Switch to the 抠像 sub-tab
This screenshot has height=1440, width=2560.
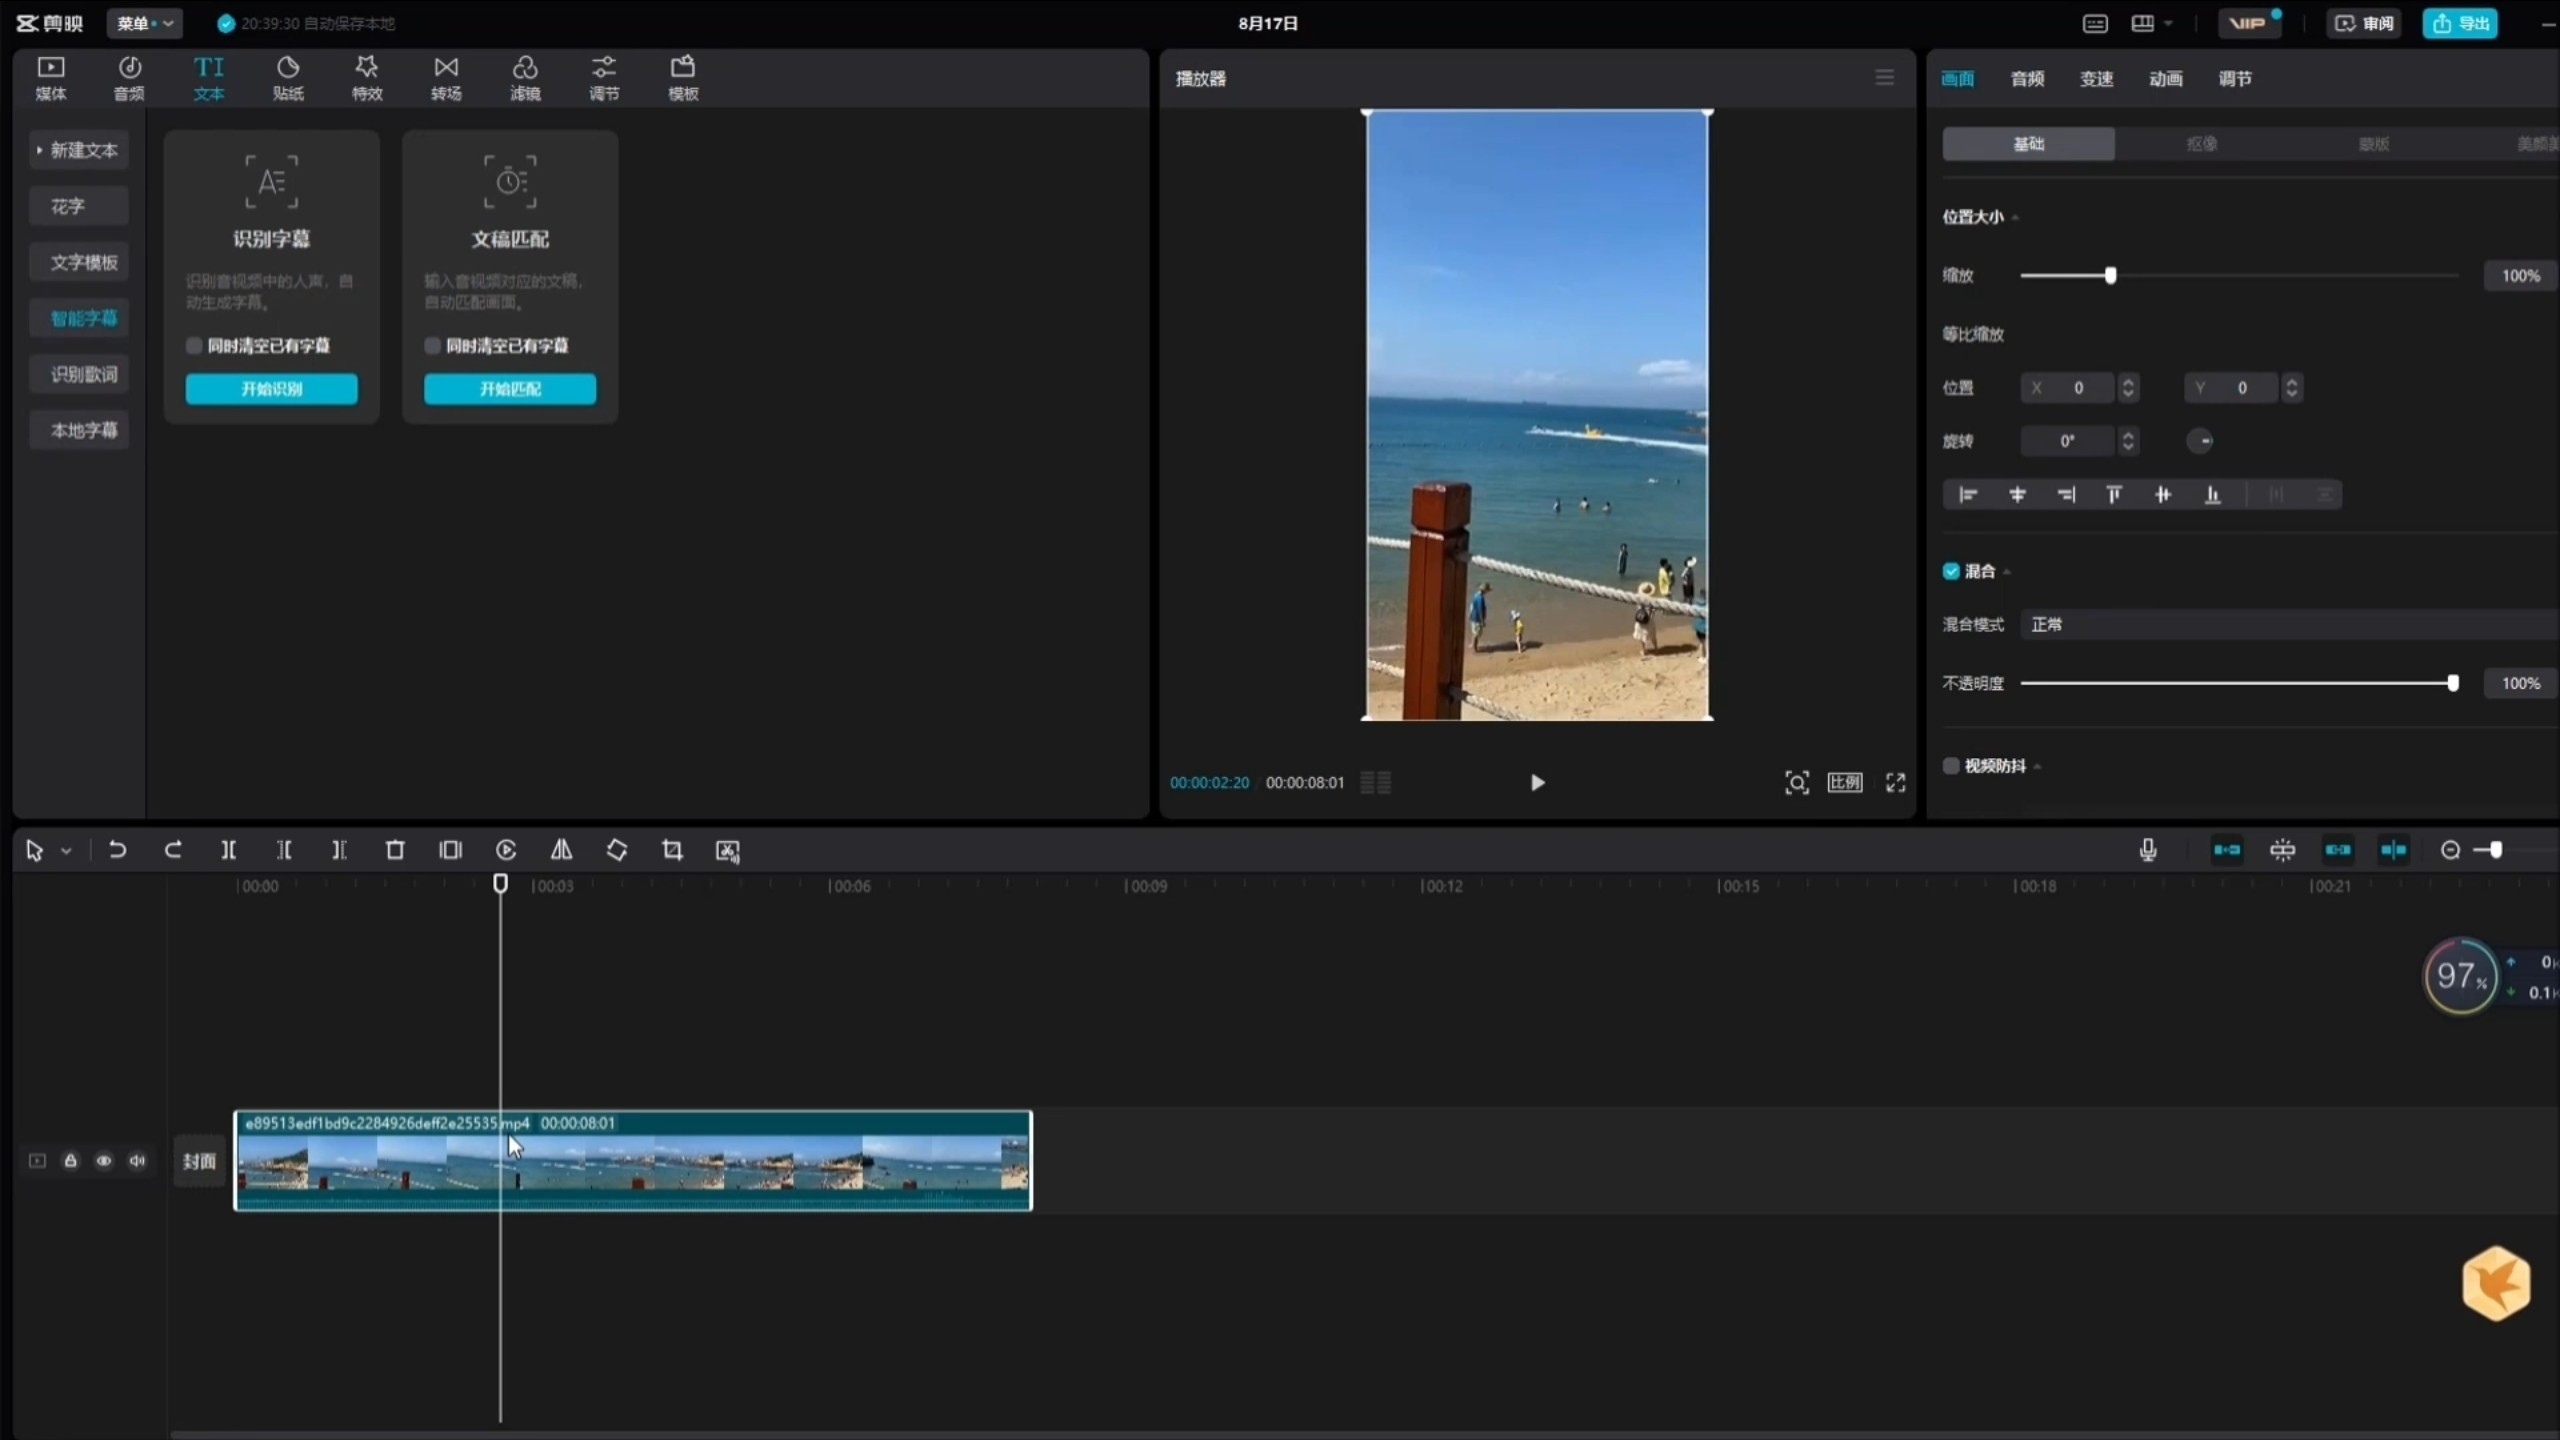pyautogui.click(x=2201, y=144)
